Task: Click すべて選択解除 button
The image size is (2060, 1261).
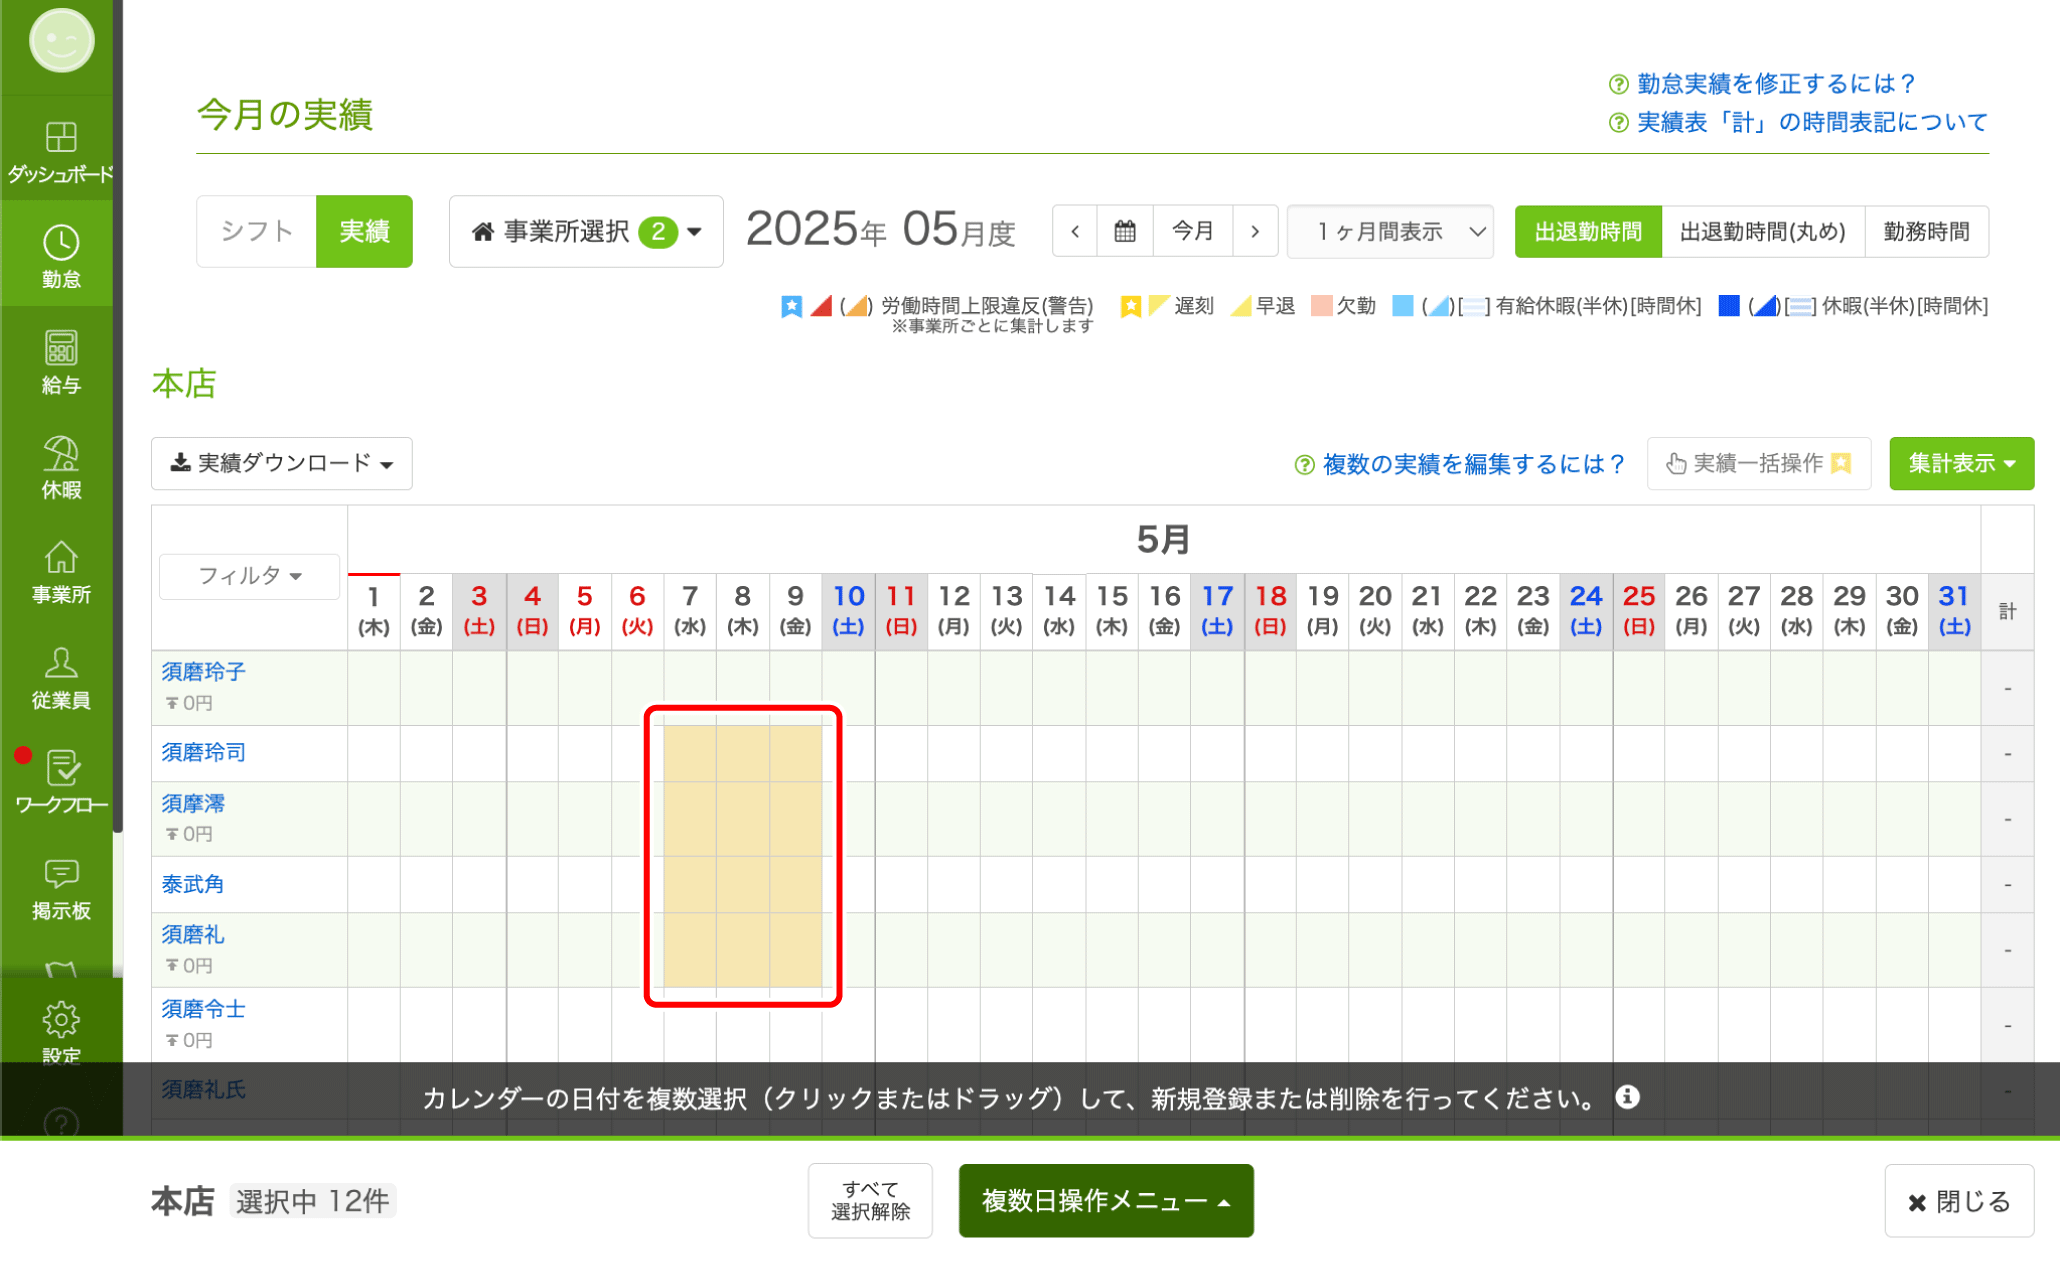Action: tap(870, 1201)
